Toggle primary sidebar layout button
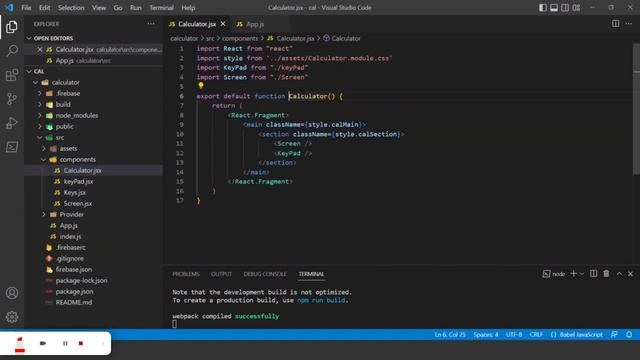 tap(543, 7)
